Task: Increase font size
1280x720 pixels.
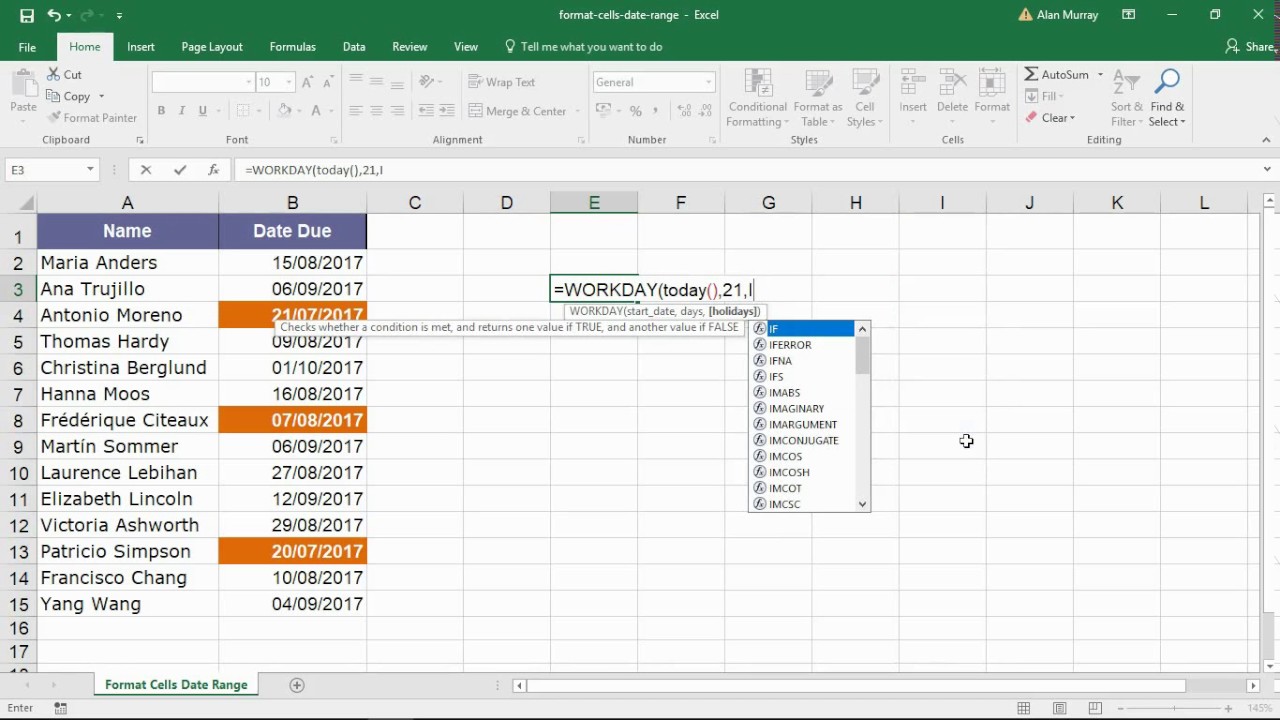Action: (x=308, y=82)
